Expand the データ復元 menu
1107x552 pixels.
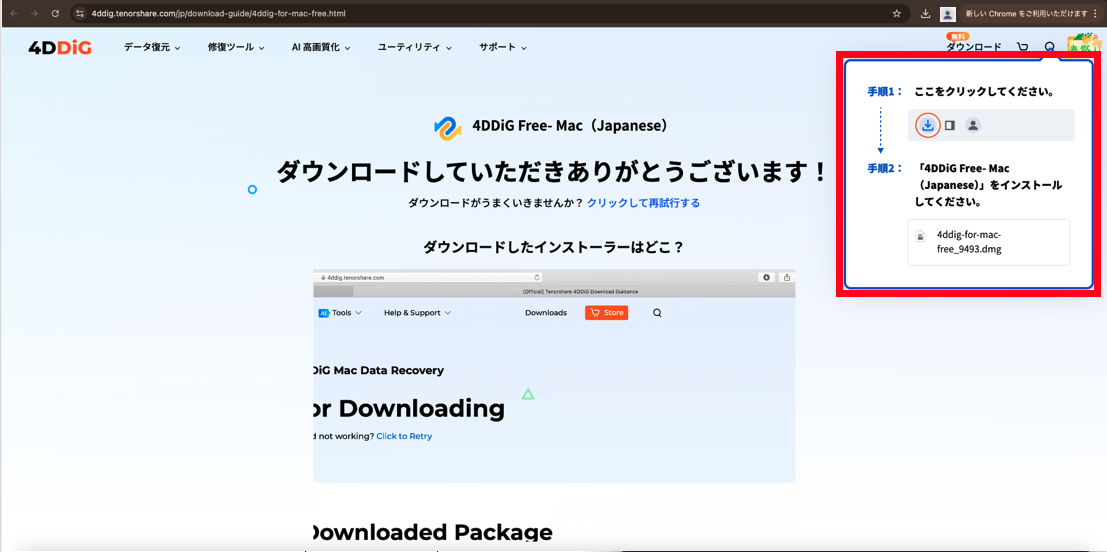point(152,47)
